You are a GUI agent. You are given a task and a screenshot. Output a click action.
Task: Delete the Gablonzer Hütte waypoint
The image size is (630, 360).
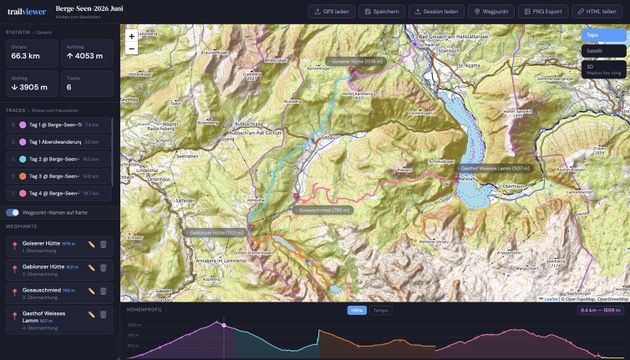pyautogui.click(x=103, y=268)
